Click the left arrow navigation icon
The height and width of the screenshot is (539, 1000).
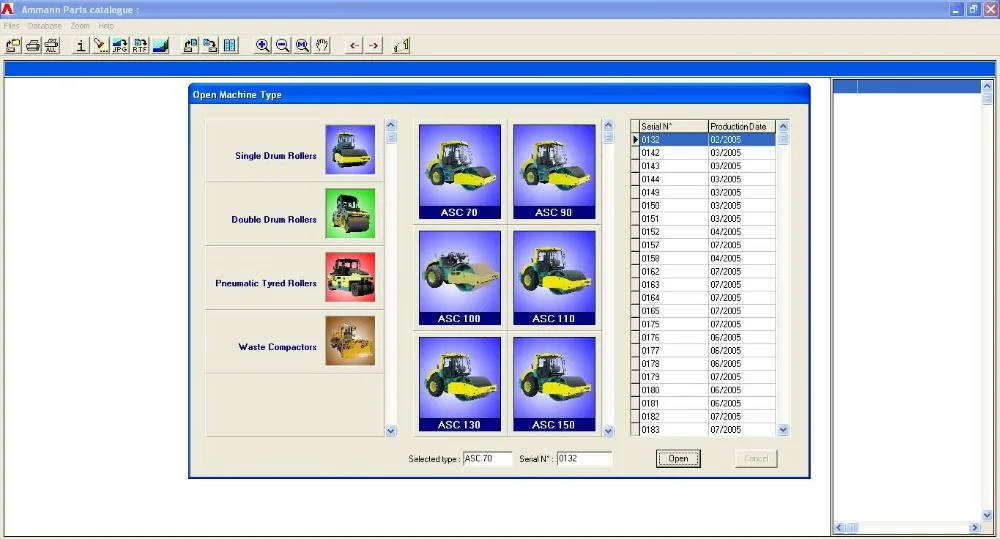coord(354,45)
